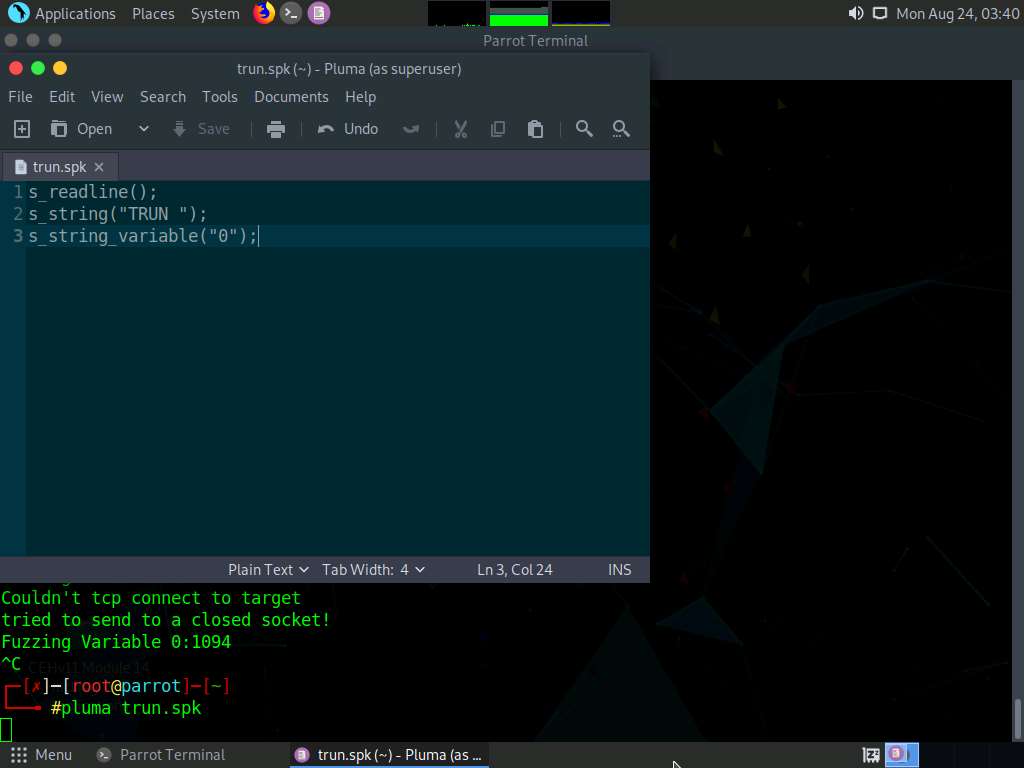Click the date and time clock

[957, 13]
